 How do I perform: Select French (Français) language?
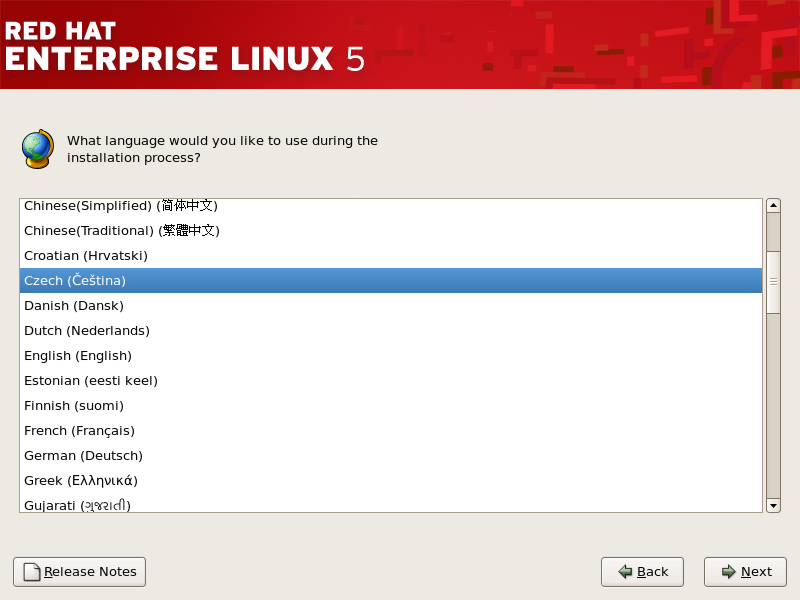click(x=79, y=431)
